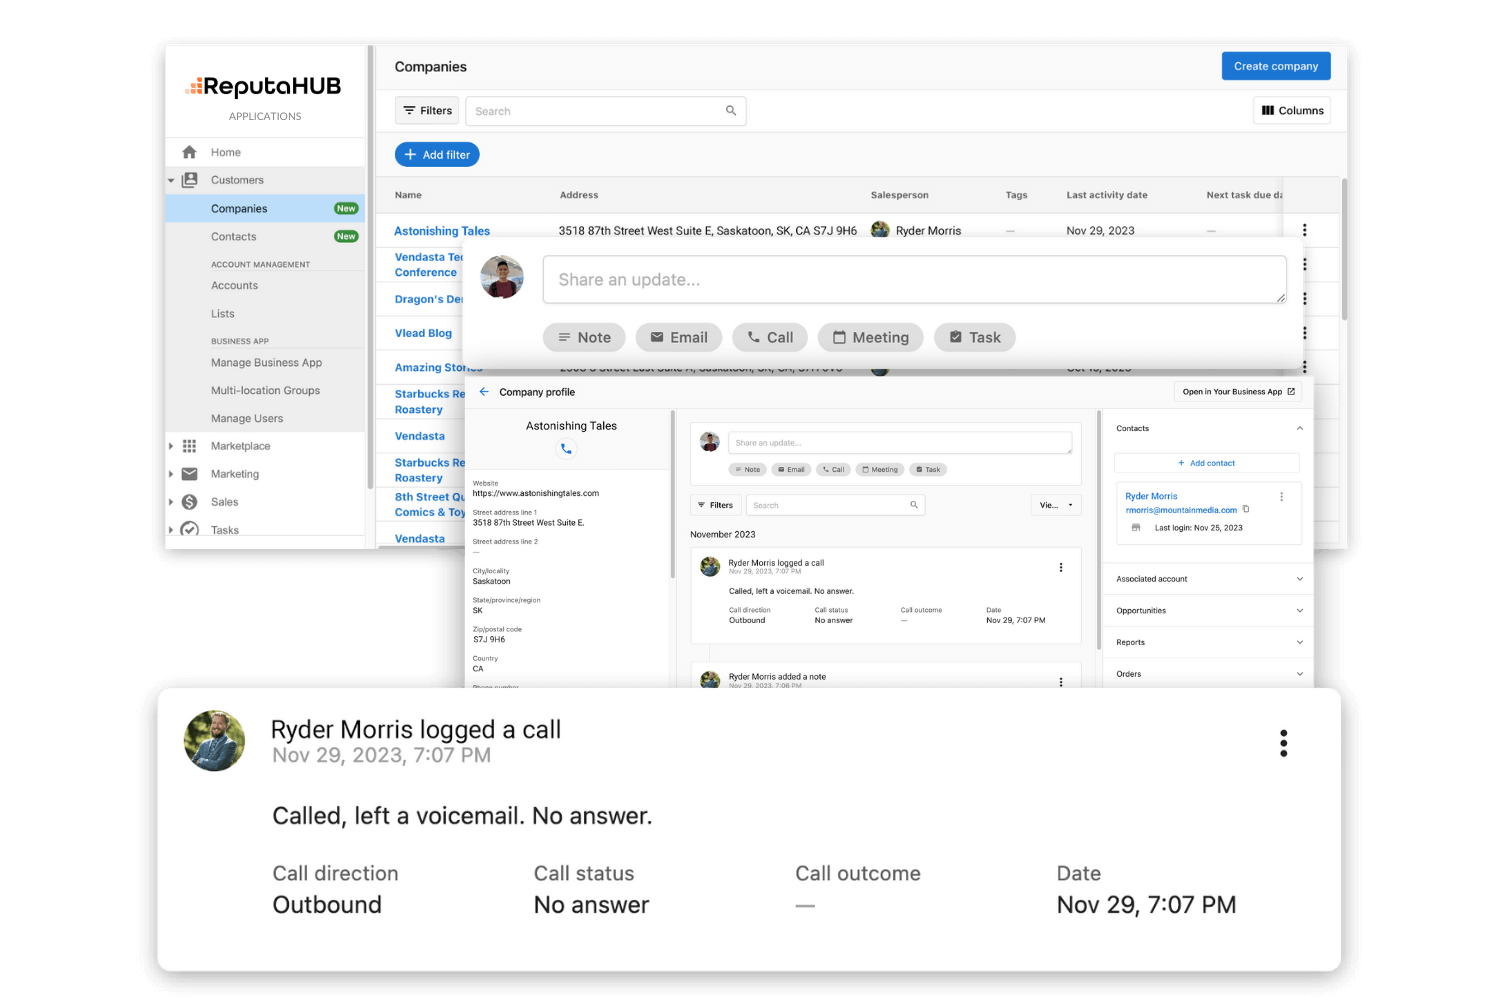This screenshot has width=1500, height=1000.
Task: Click salesperson avatar in Astonishing Tales row
Action: 880,230
